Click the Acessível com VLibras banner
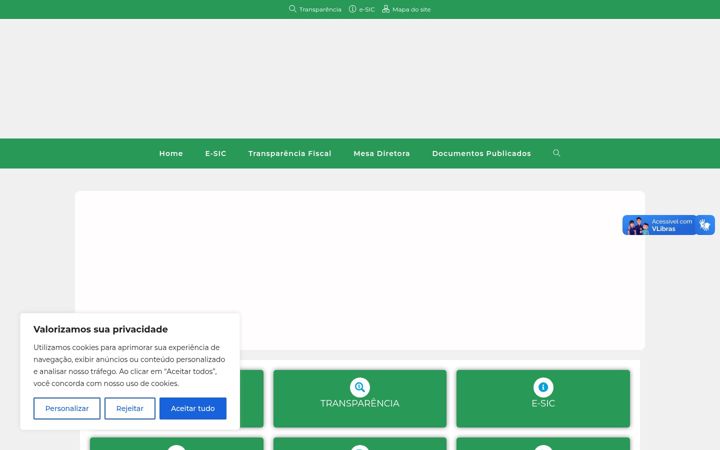The image size is (720, 450). click(x=659, y=225)
